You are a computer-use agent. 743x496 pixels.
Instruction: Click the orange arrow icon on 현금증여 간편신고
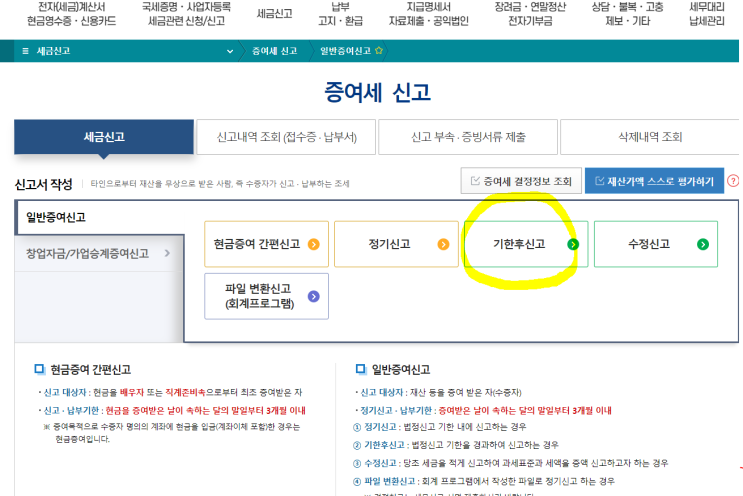click(x=314, y=244)
